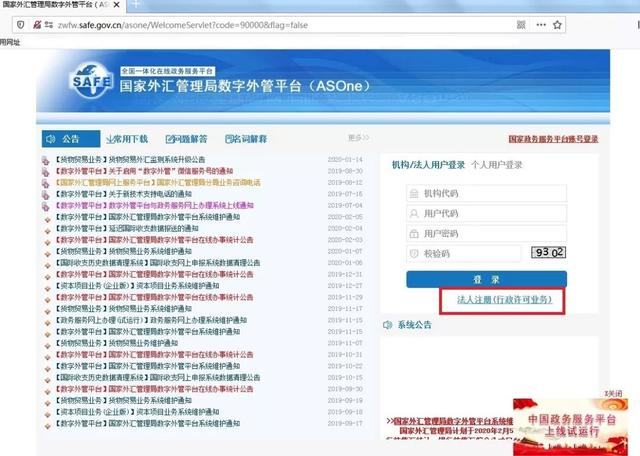Open 国际收支网上申报系统数据清理公告 dated 2020-01-06
Image resolution: width=640 pixels, height=456 pixels.
pyautogui.click(x=158, y=262)
